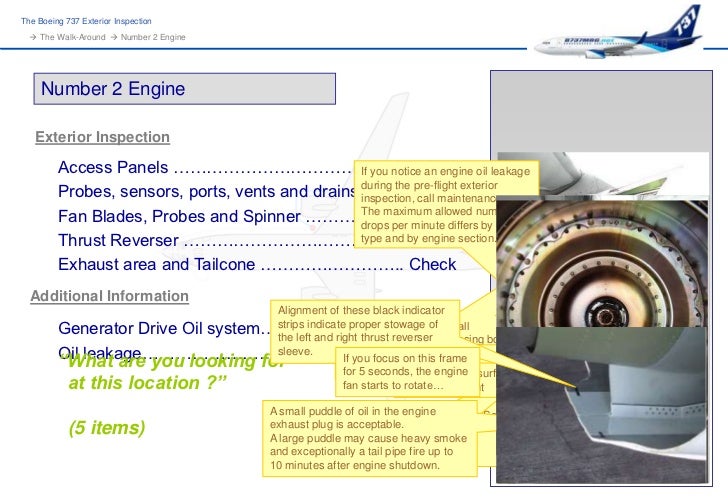Click the green '(5 items)' text
The image size is (728, 504).
[107, 427]
